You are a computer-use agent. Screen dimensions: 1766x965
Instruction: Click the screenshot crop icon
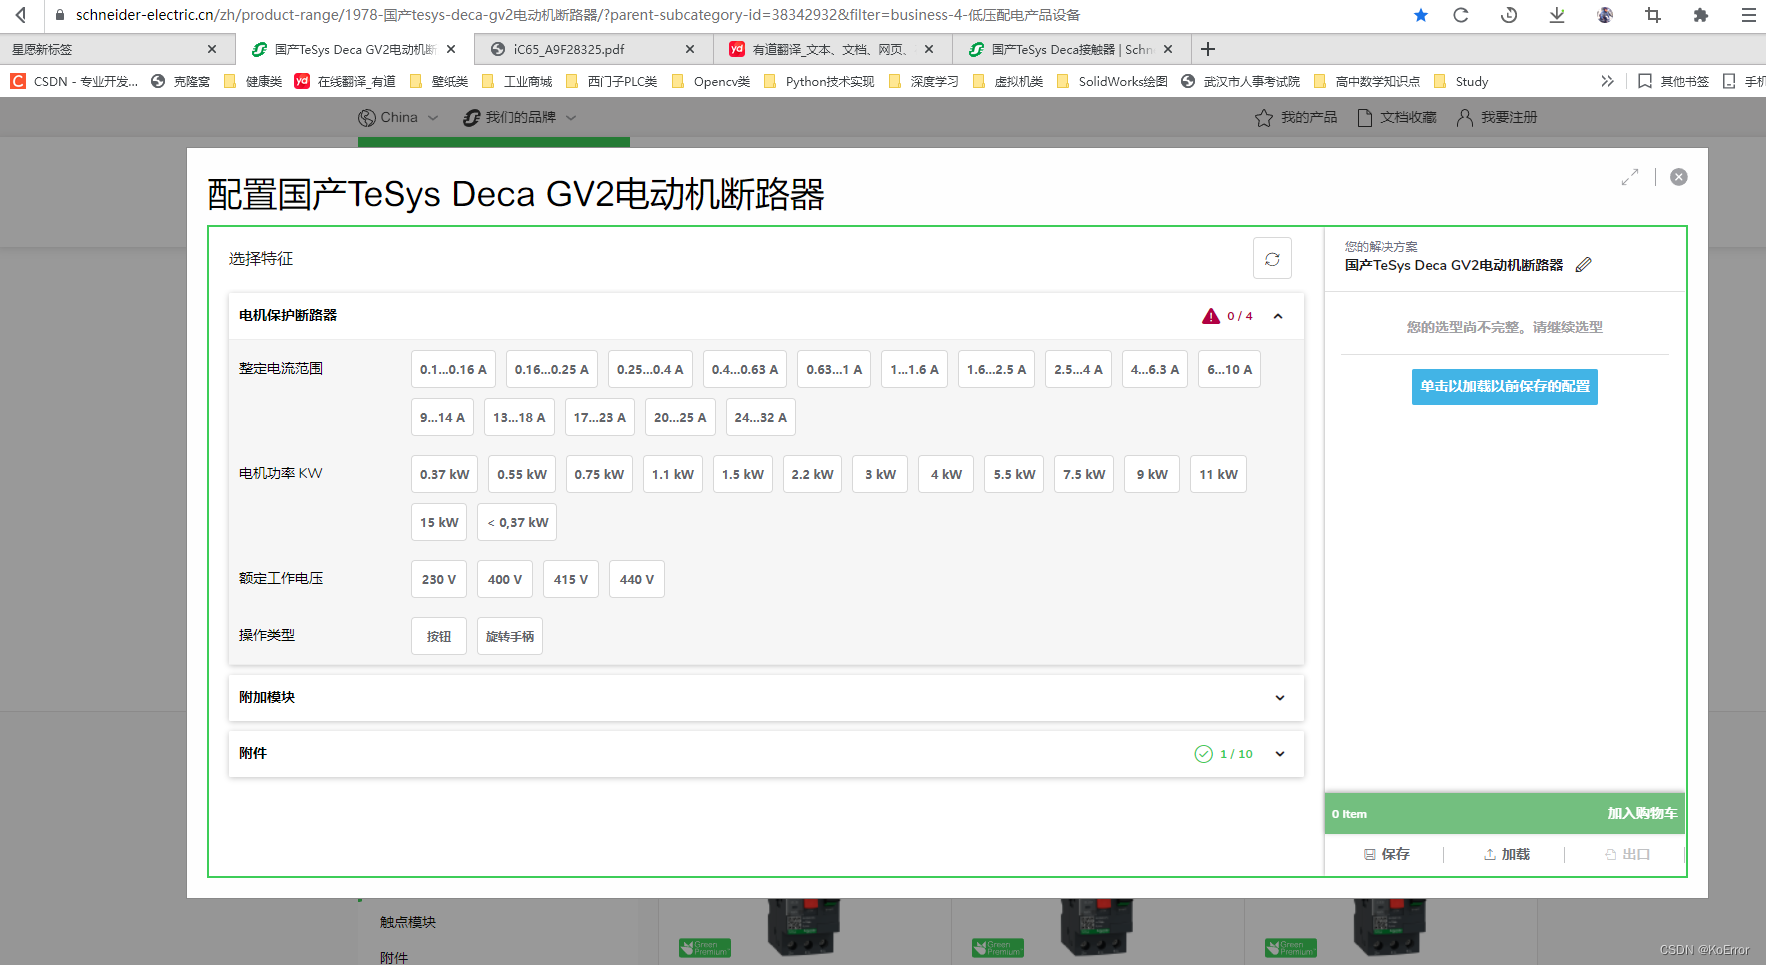point(1653,15)
